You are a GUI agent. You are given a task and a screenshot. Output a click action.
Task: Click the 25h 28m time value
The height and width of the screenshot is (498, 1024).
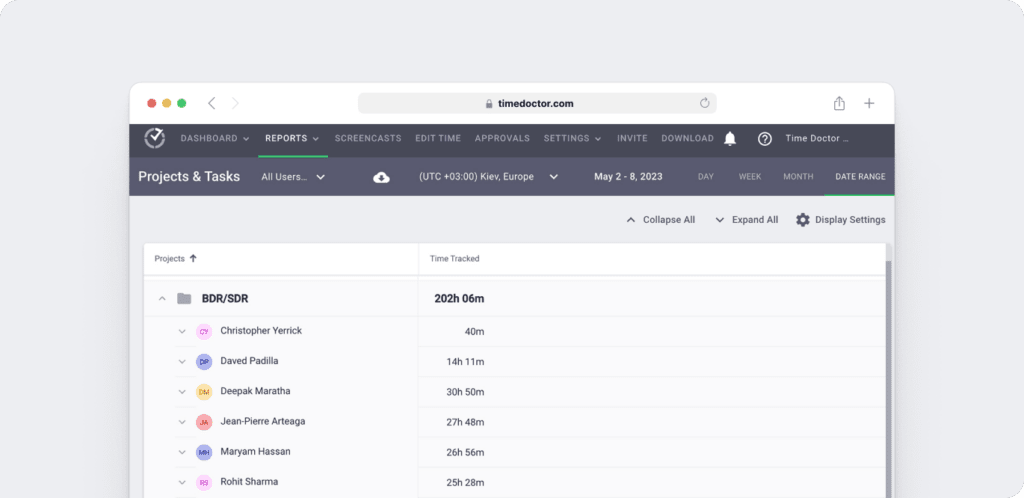click(465, 482)
